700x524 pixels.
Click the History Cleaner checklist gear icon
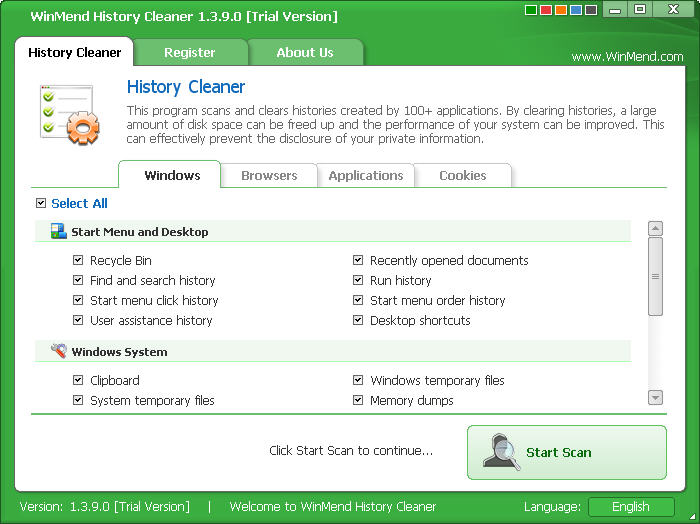[69, 114]
